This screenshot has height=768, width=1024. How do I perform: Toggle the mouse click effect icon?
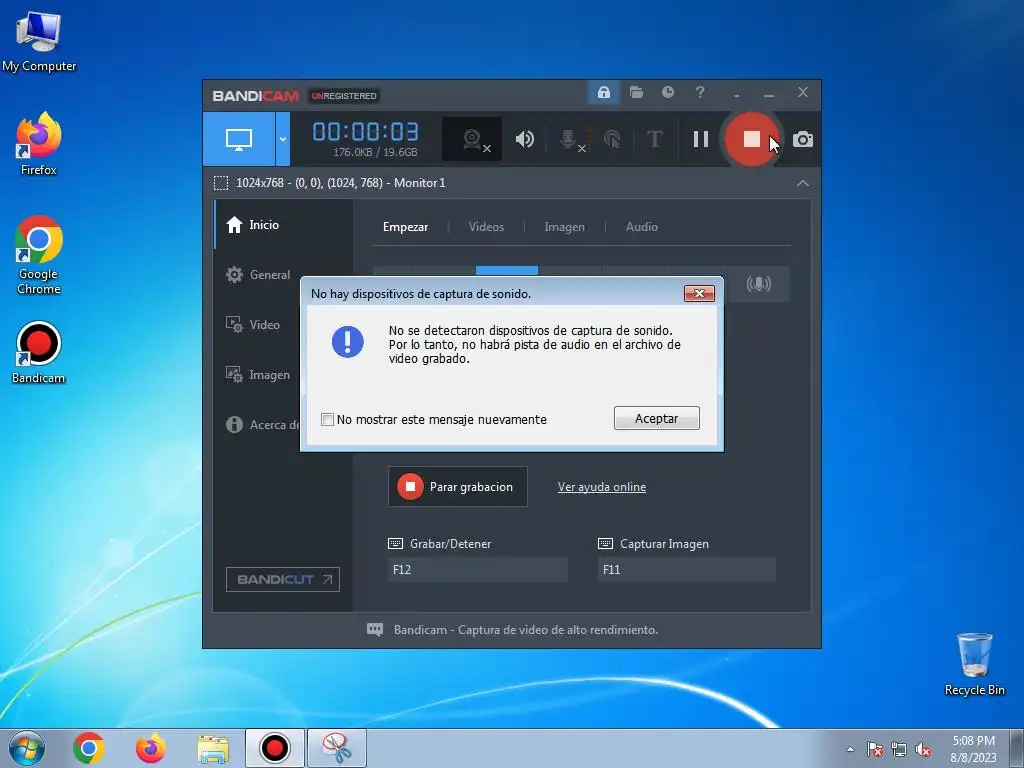click(612, 139)
